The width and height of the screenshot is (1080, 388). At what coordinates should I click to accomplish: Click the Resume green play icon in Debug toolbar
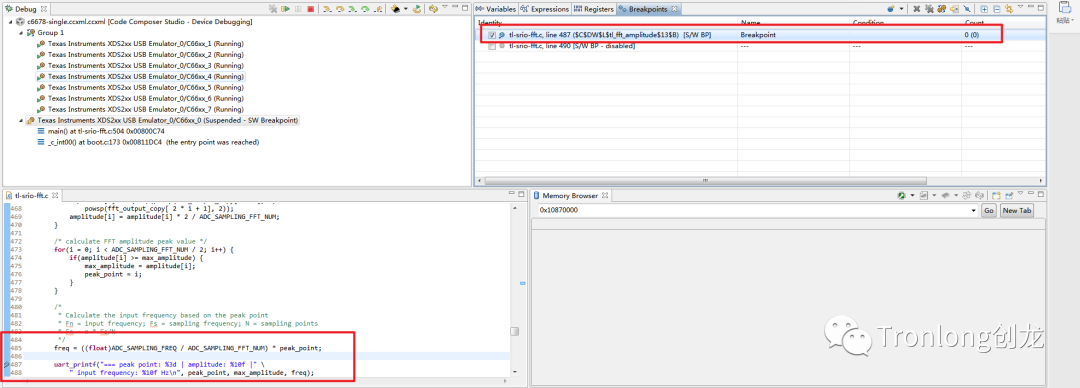[285, 9]
